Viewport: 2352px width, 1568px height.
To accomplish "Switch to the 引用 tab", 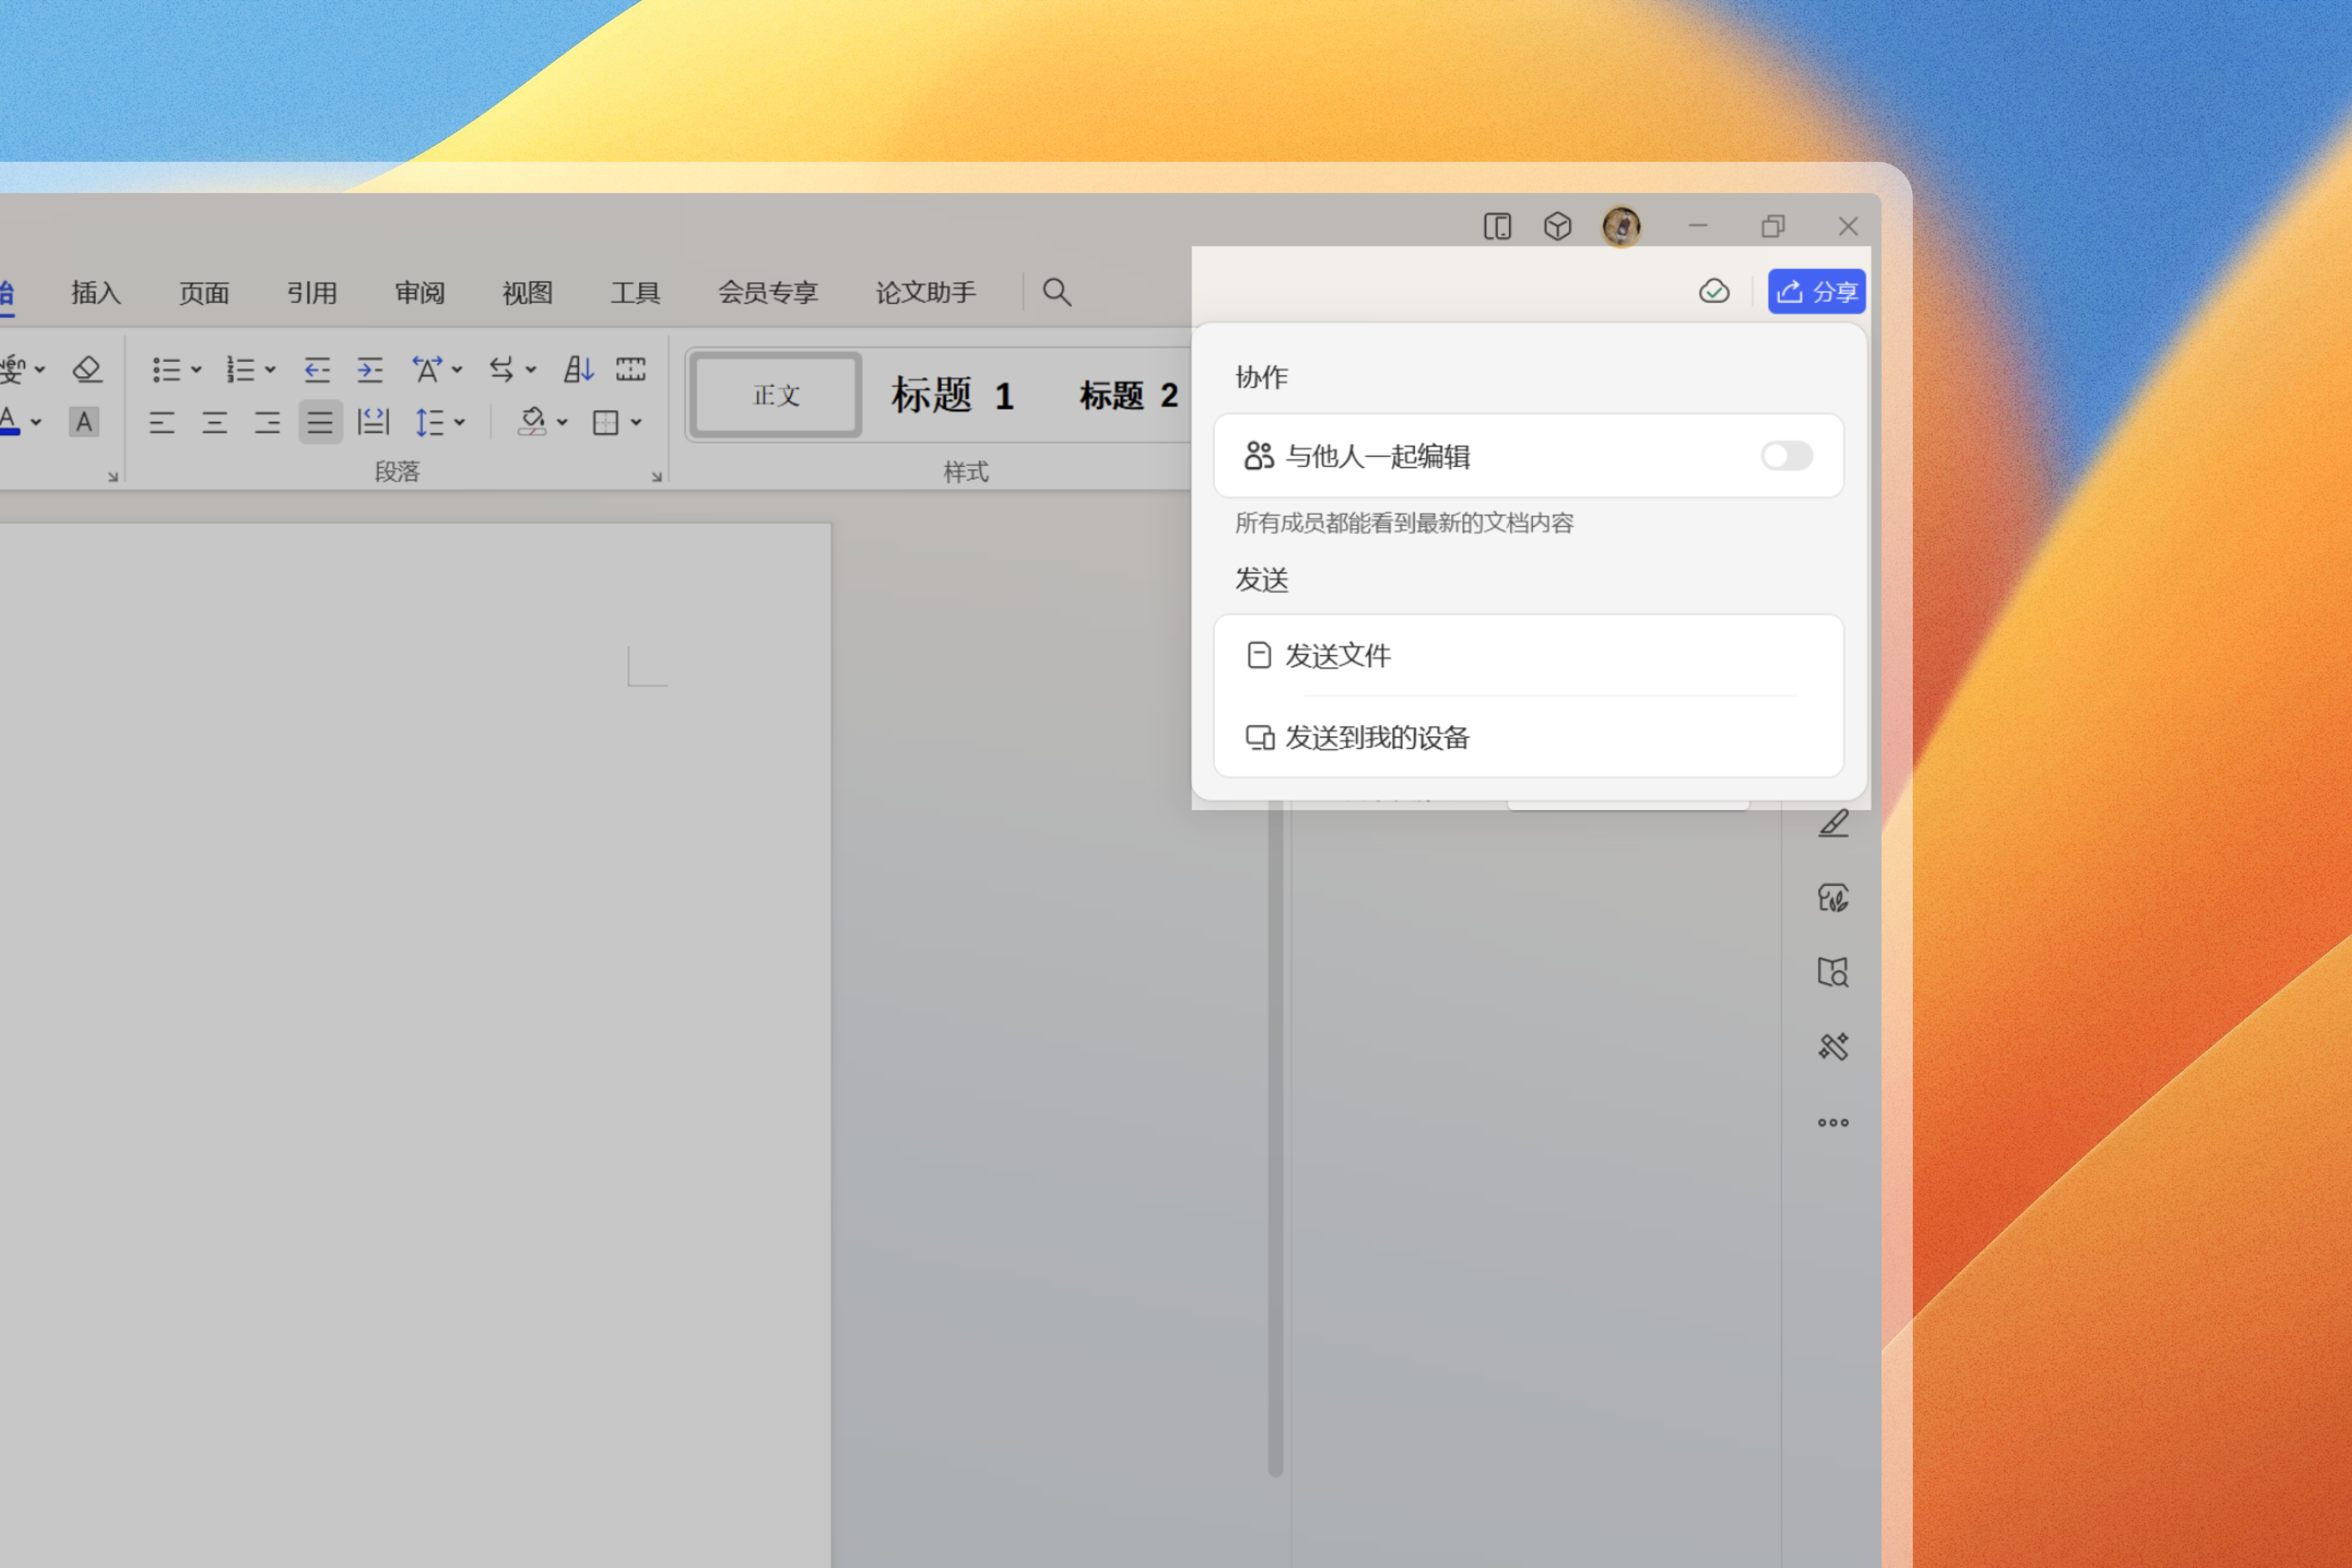I will [312, 292].
